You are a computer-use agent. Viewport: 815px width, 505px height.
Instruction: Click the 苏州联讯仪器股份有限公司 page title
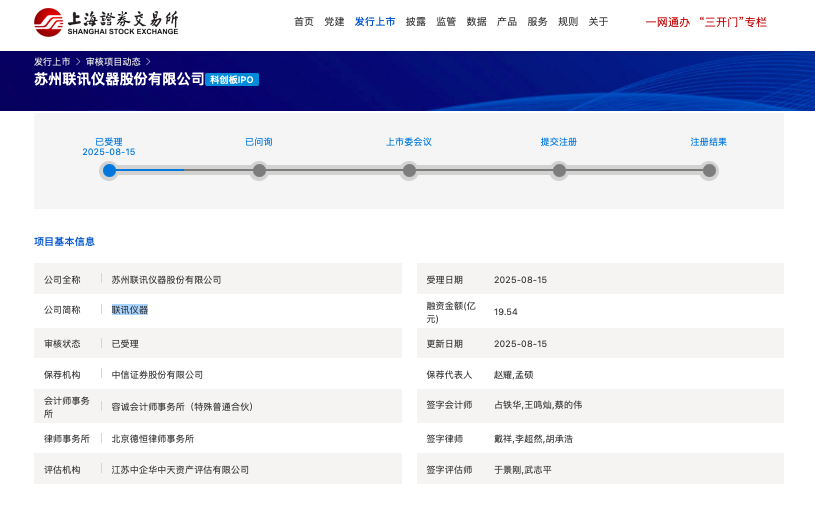tap(119, 79)
